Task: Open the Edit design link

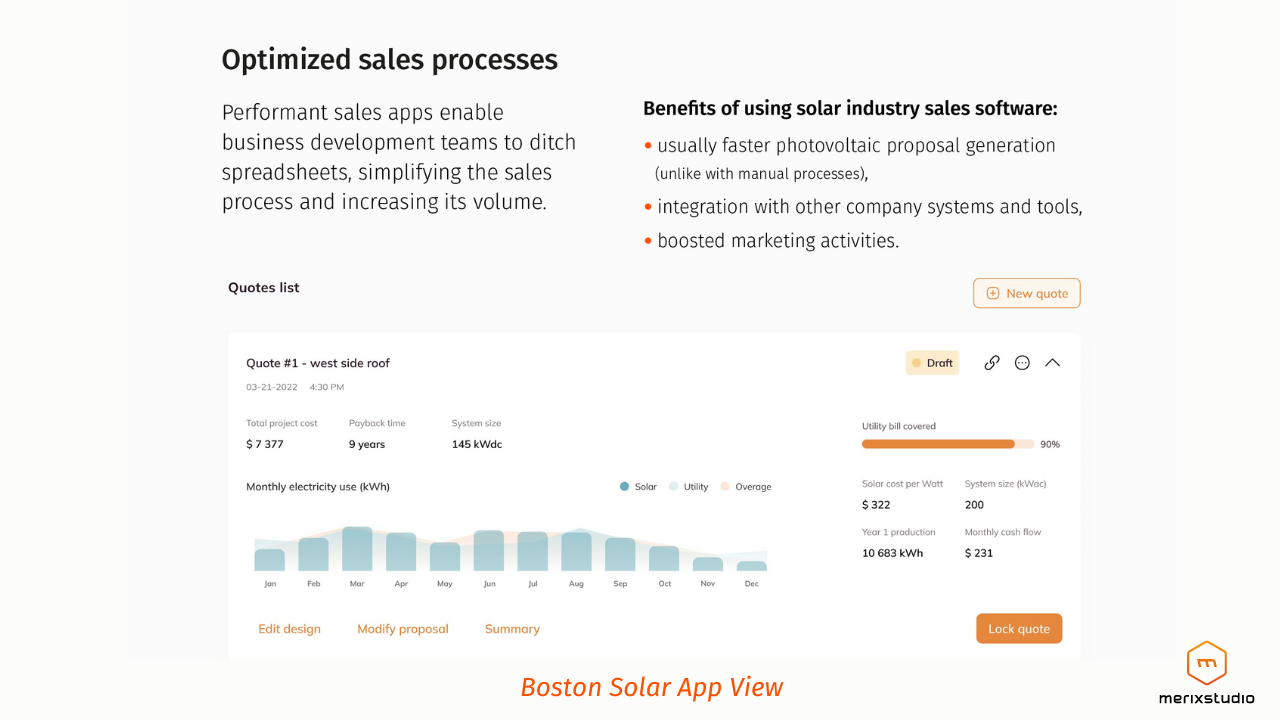Action: pyautogui.click(x=289, y=628)
